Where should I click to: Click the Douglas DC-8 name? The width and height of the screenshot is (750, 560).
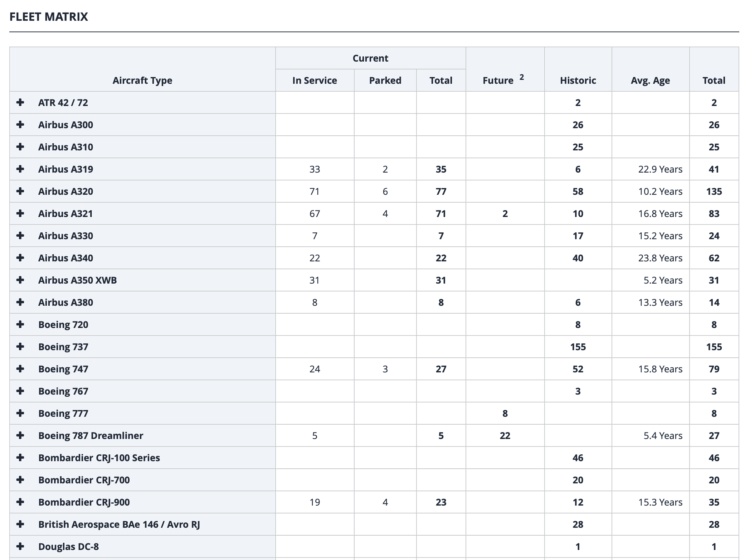[x=68, y=547]
